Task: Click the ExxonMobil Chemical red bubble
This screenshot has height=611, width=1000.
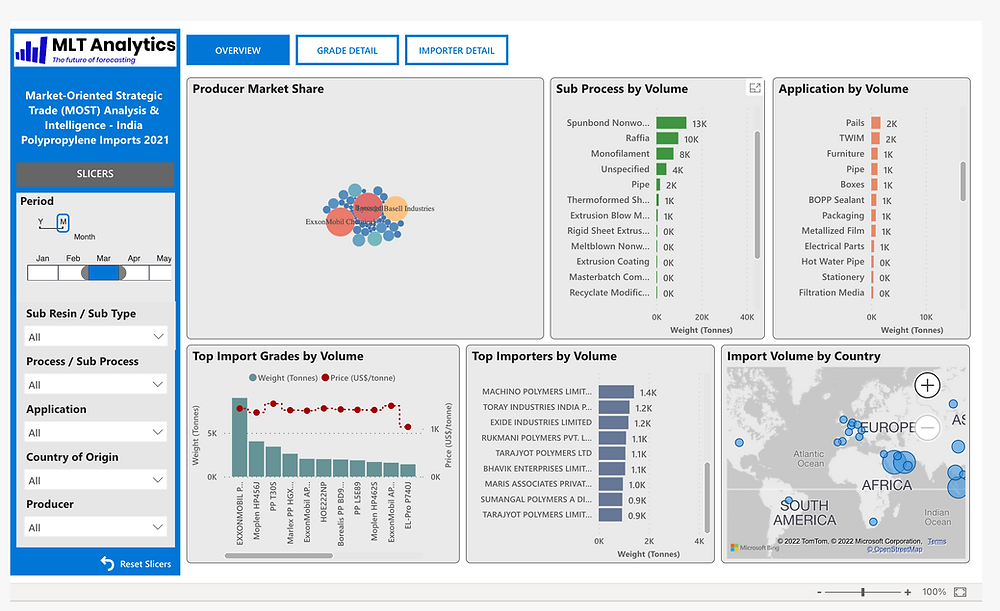Action: (340, 222)
